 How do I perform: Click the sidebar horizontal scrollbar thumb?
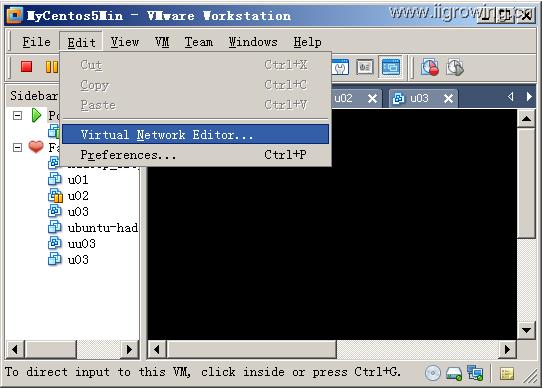click(x=50, y=349)
